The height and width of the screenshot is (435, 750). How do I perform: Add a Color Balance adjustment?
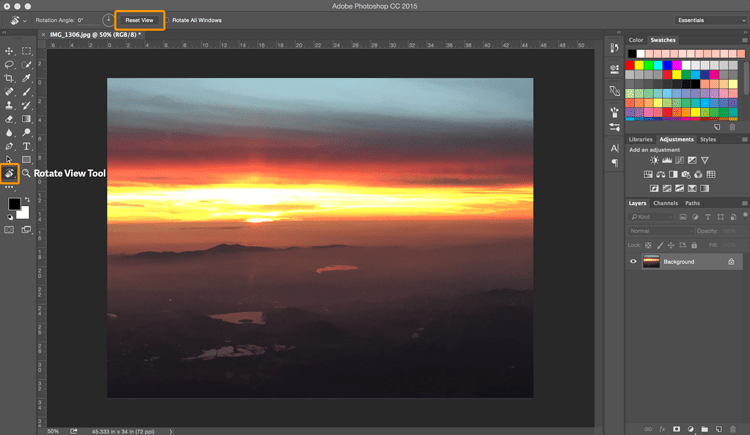pos(661,174)
